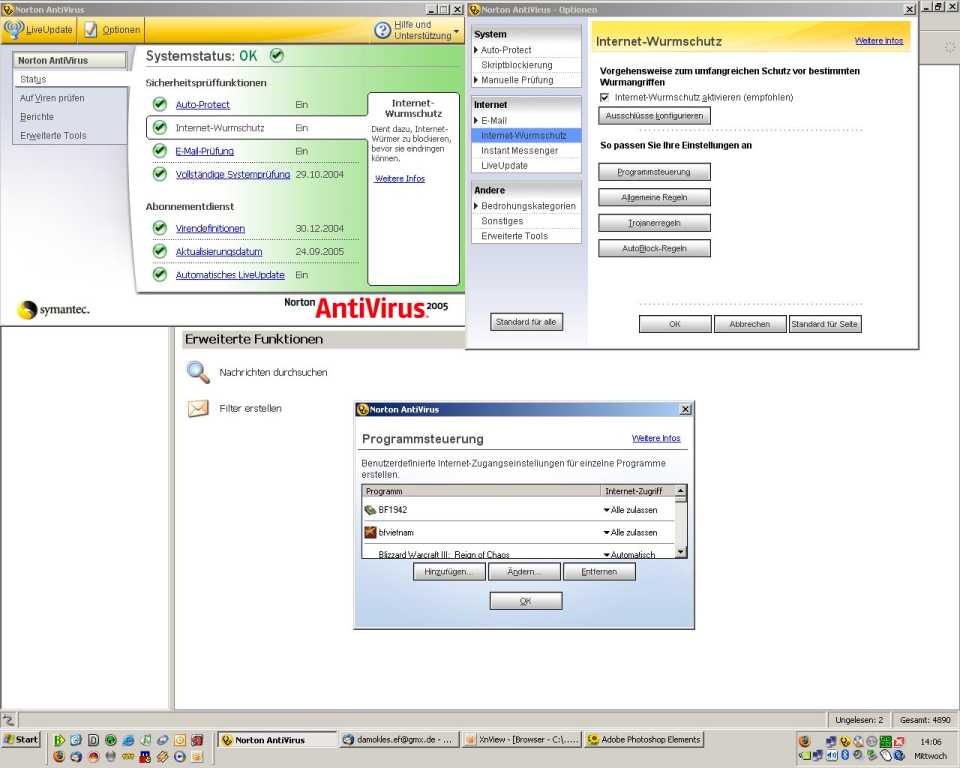
Task: Click the Trojanerregeln button
Action: [654, 223]
